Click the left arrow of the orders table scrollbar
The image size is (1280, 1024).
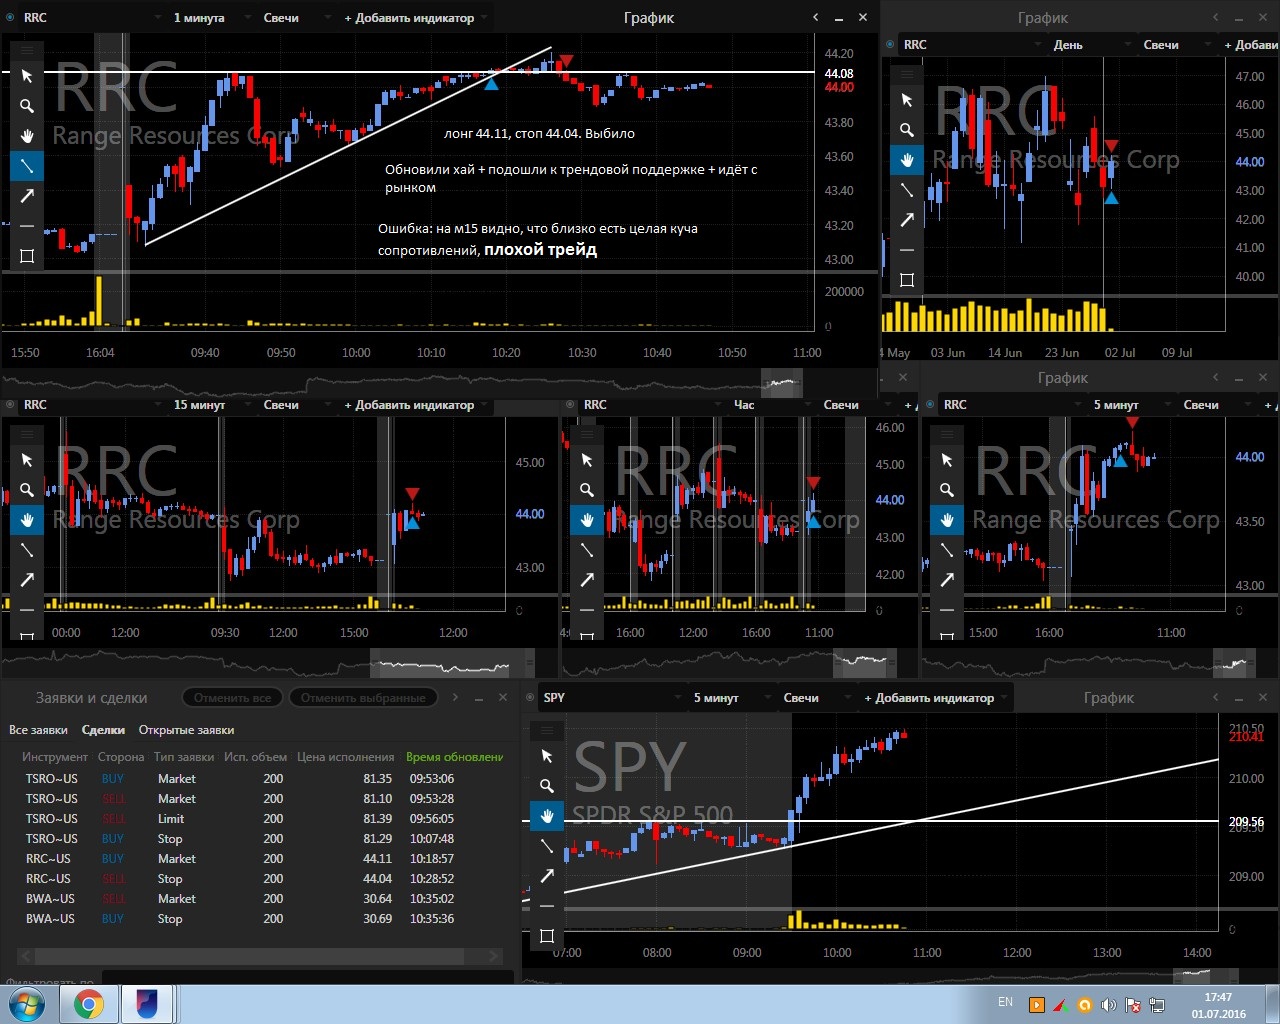(x=26, y=957)
